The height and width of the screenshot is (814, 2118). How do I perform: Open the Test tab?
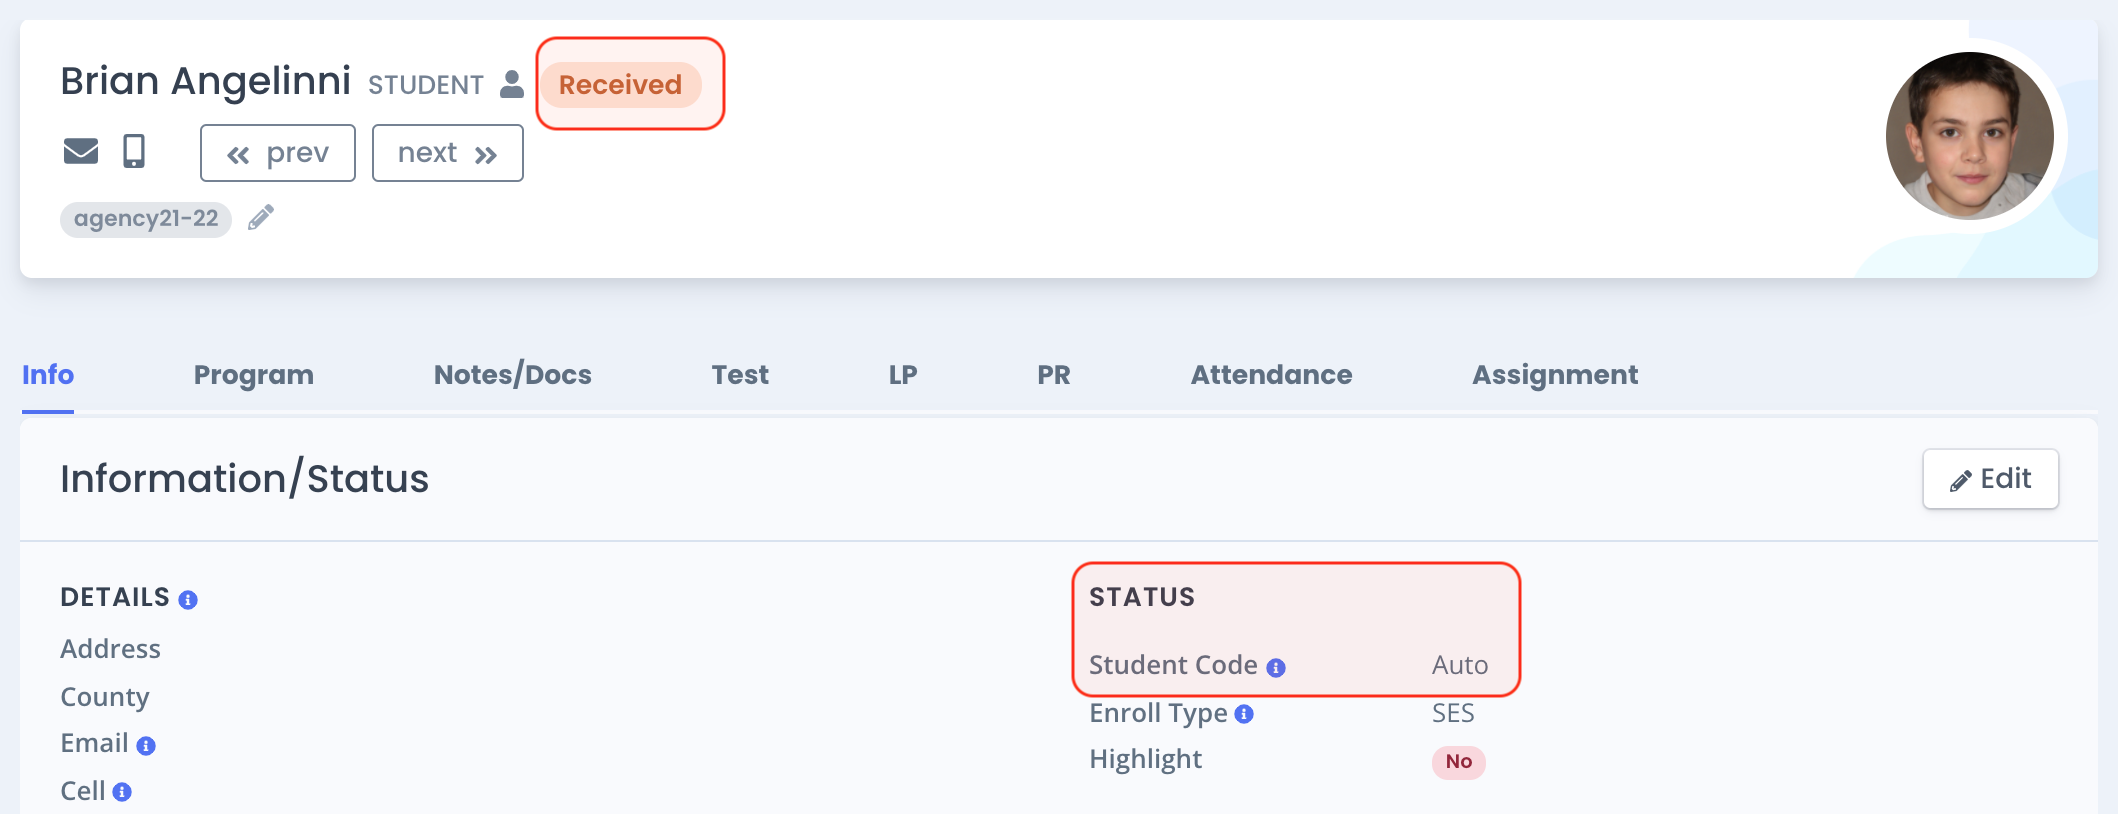tap(740, 375)
